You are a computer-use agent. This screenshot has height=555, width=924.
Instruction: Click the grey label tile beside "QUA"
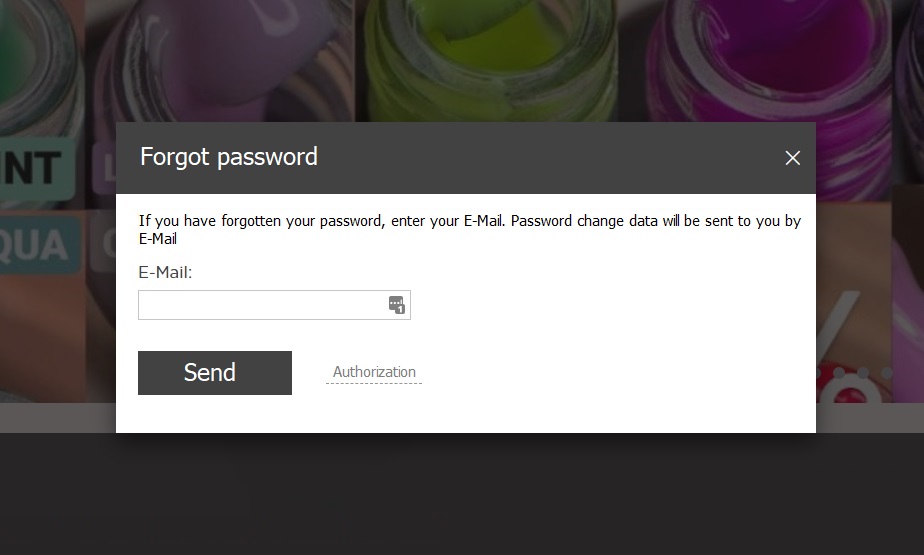point(106,245)
